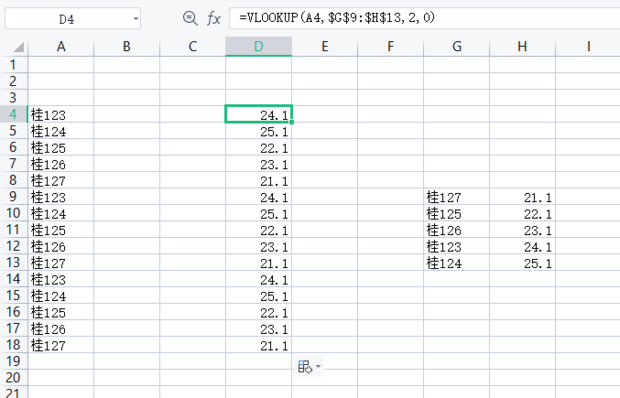Click cell D8 showing 21.1

[x=259, y=180]
